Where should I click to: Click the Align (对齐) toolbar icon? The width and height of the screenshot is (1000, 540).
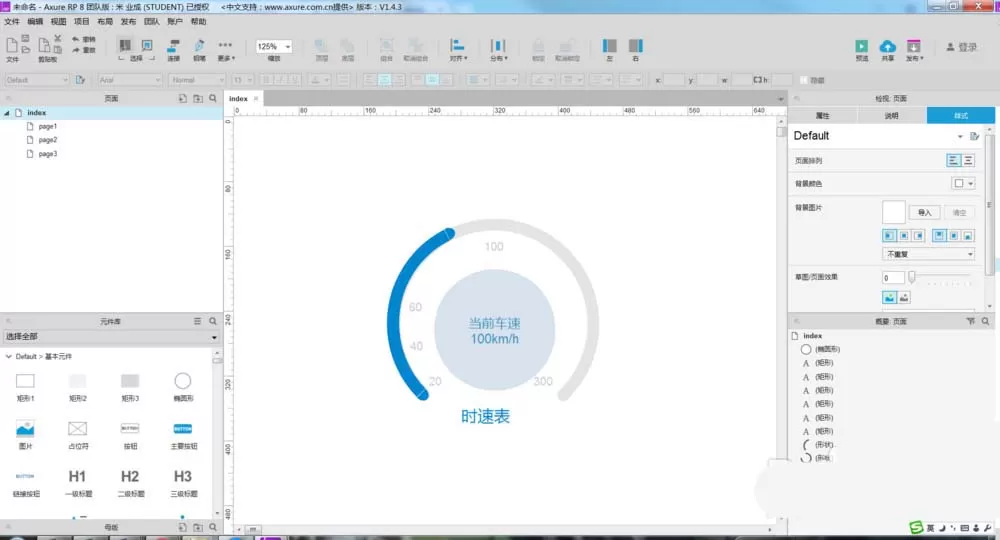(457, 45)
